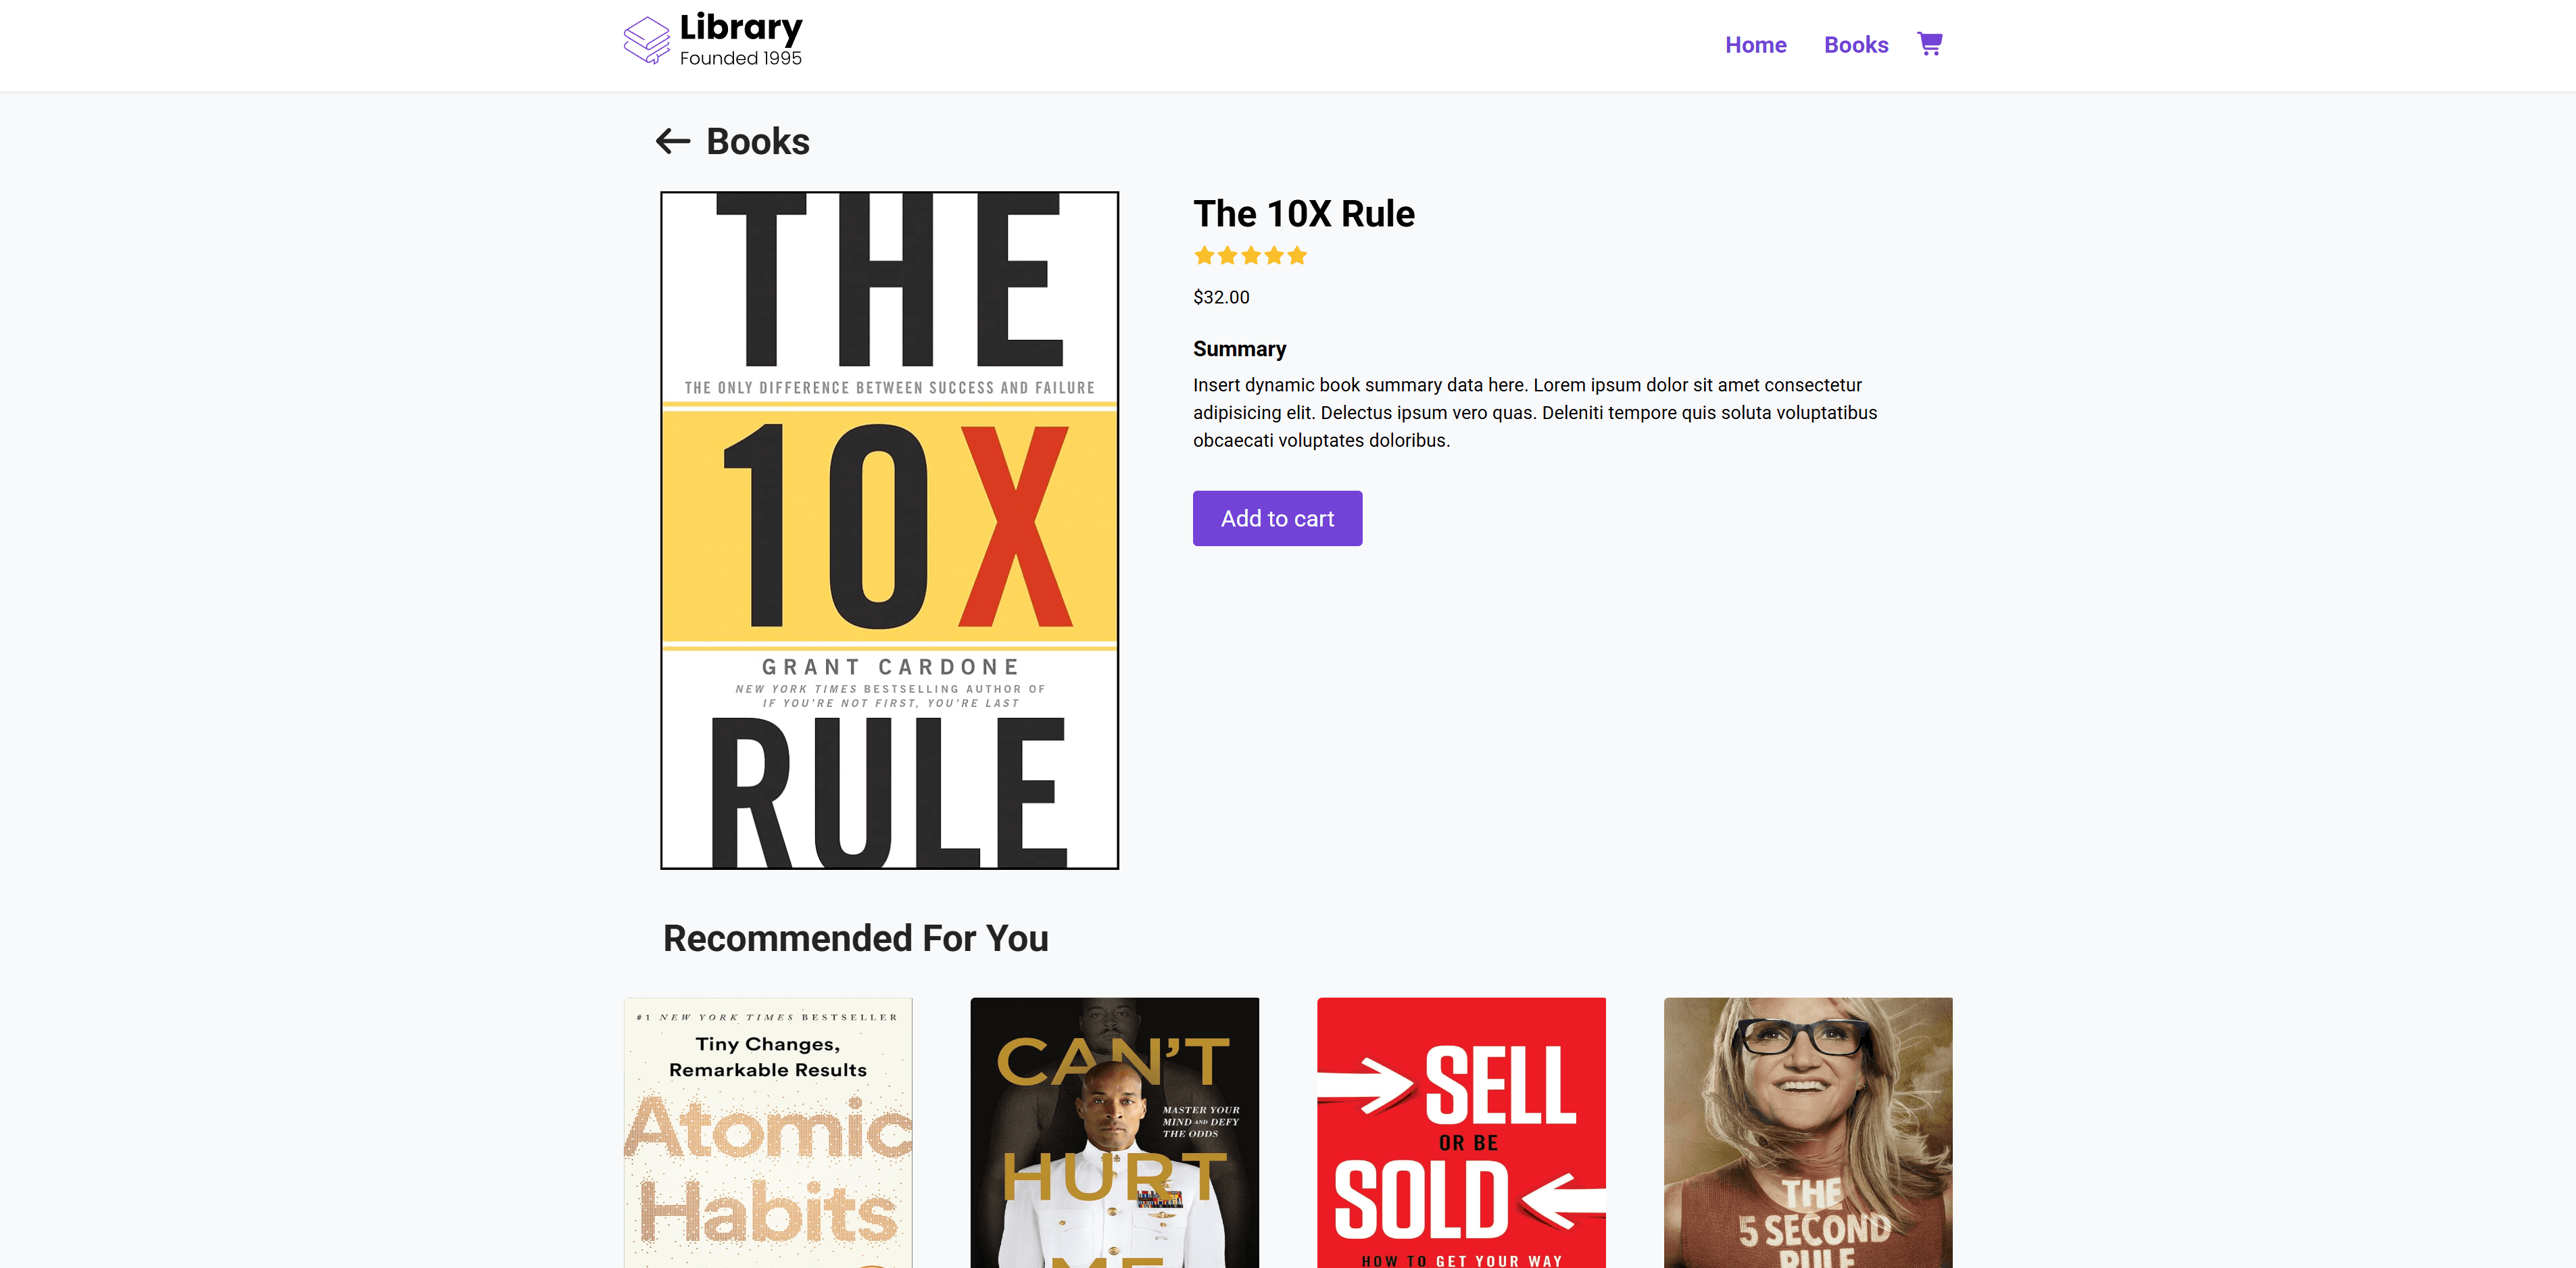This screenshot has height=1268, width=2576.
Task: Add The 10X Rule to cart
Action: [1277, 518]
